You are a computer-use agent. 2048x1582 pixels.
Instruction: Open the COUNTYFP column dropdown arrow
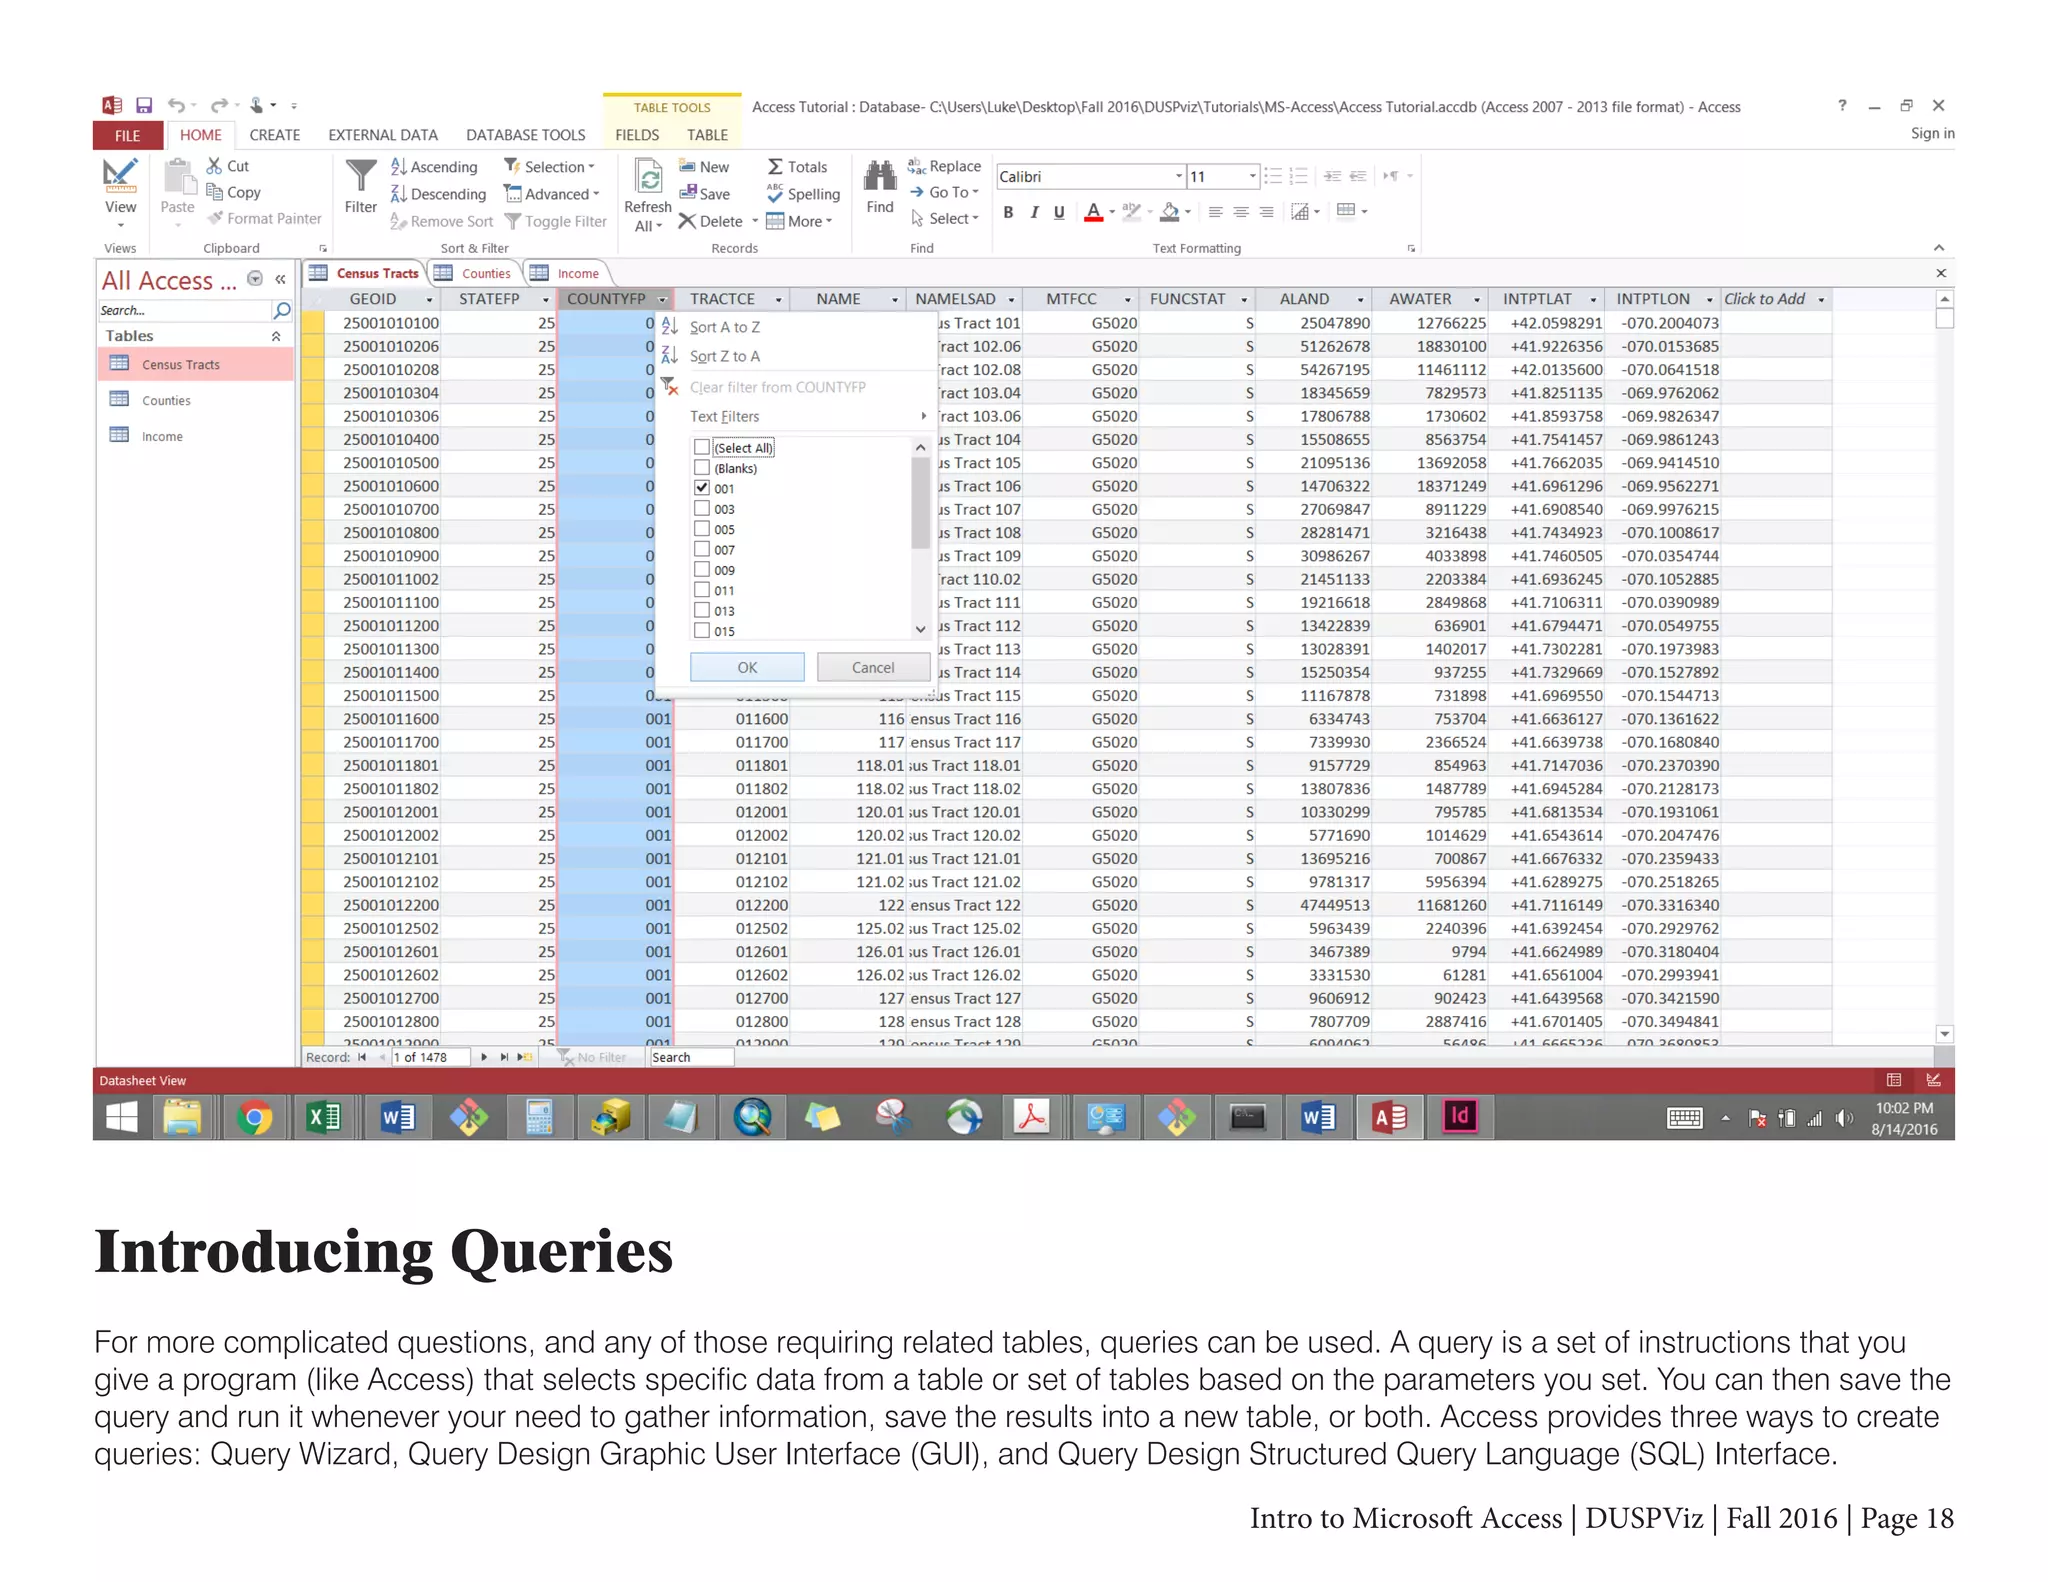point(662,300)
